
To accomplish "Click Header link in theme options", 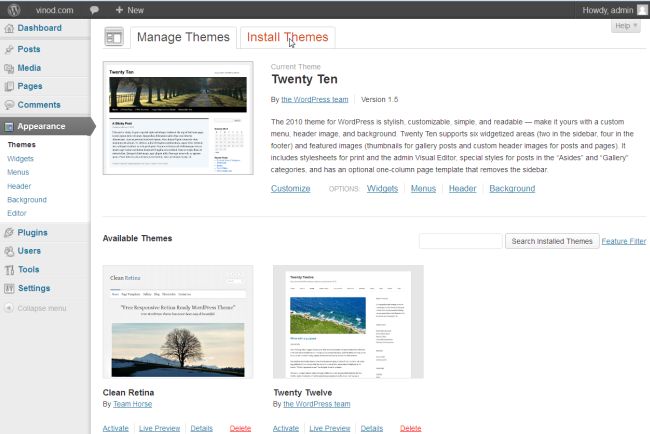I will tap(463, 189).
